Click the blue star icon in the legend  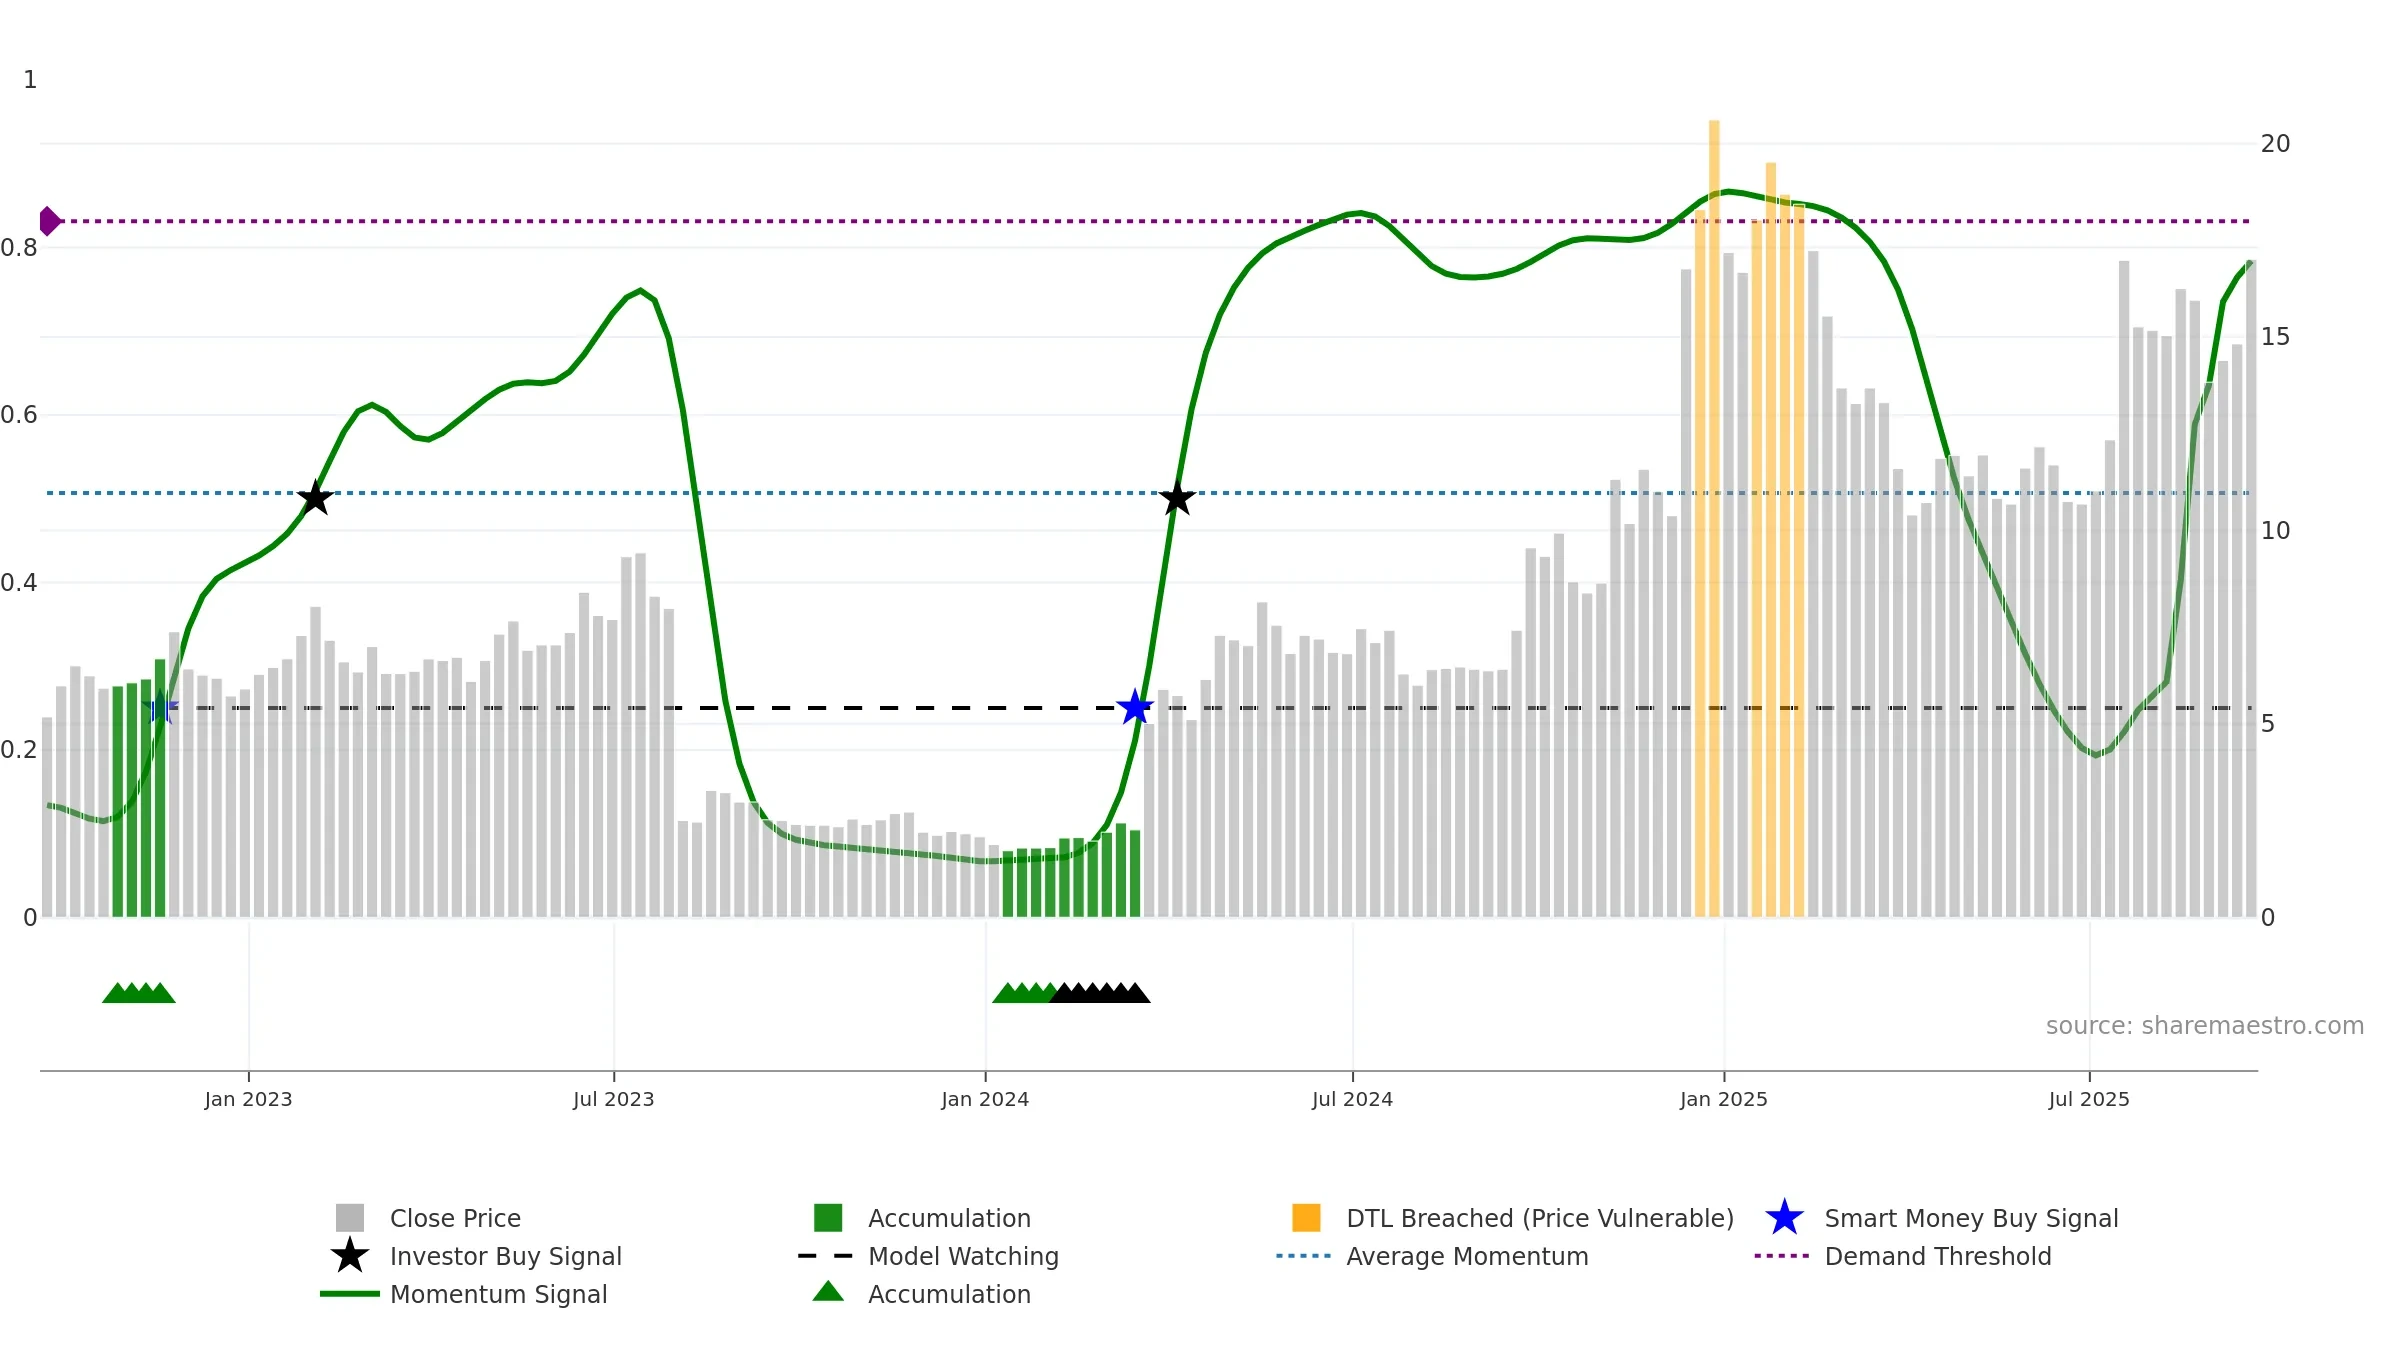coord(1784,1218)
